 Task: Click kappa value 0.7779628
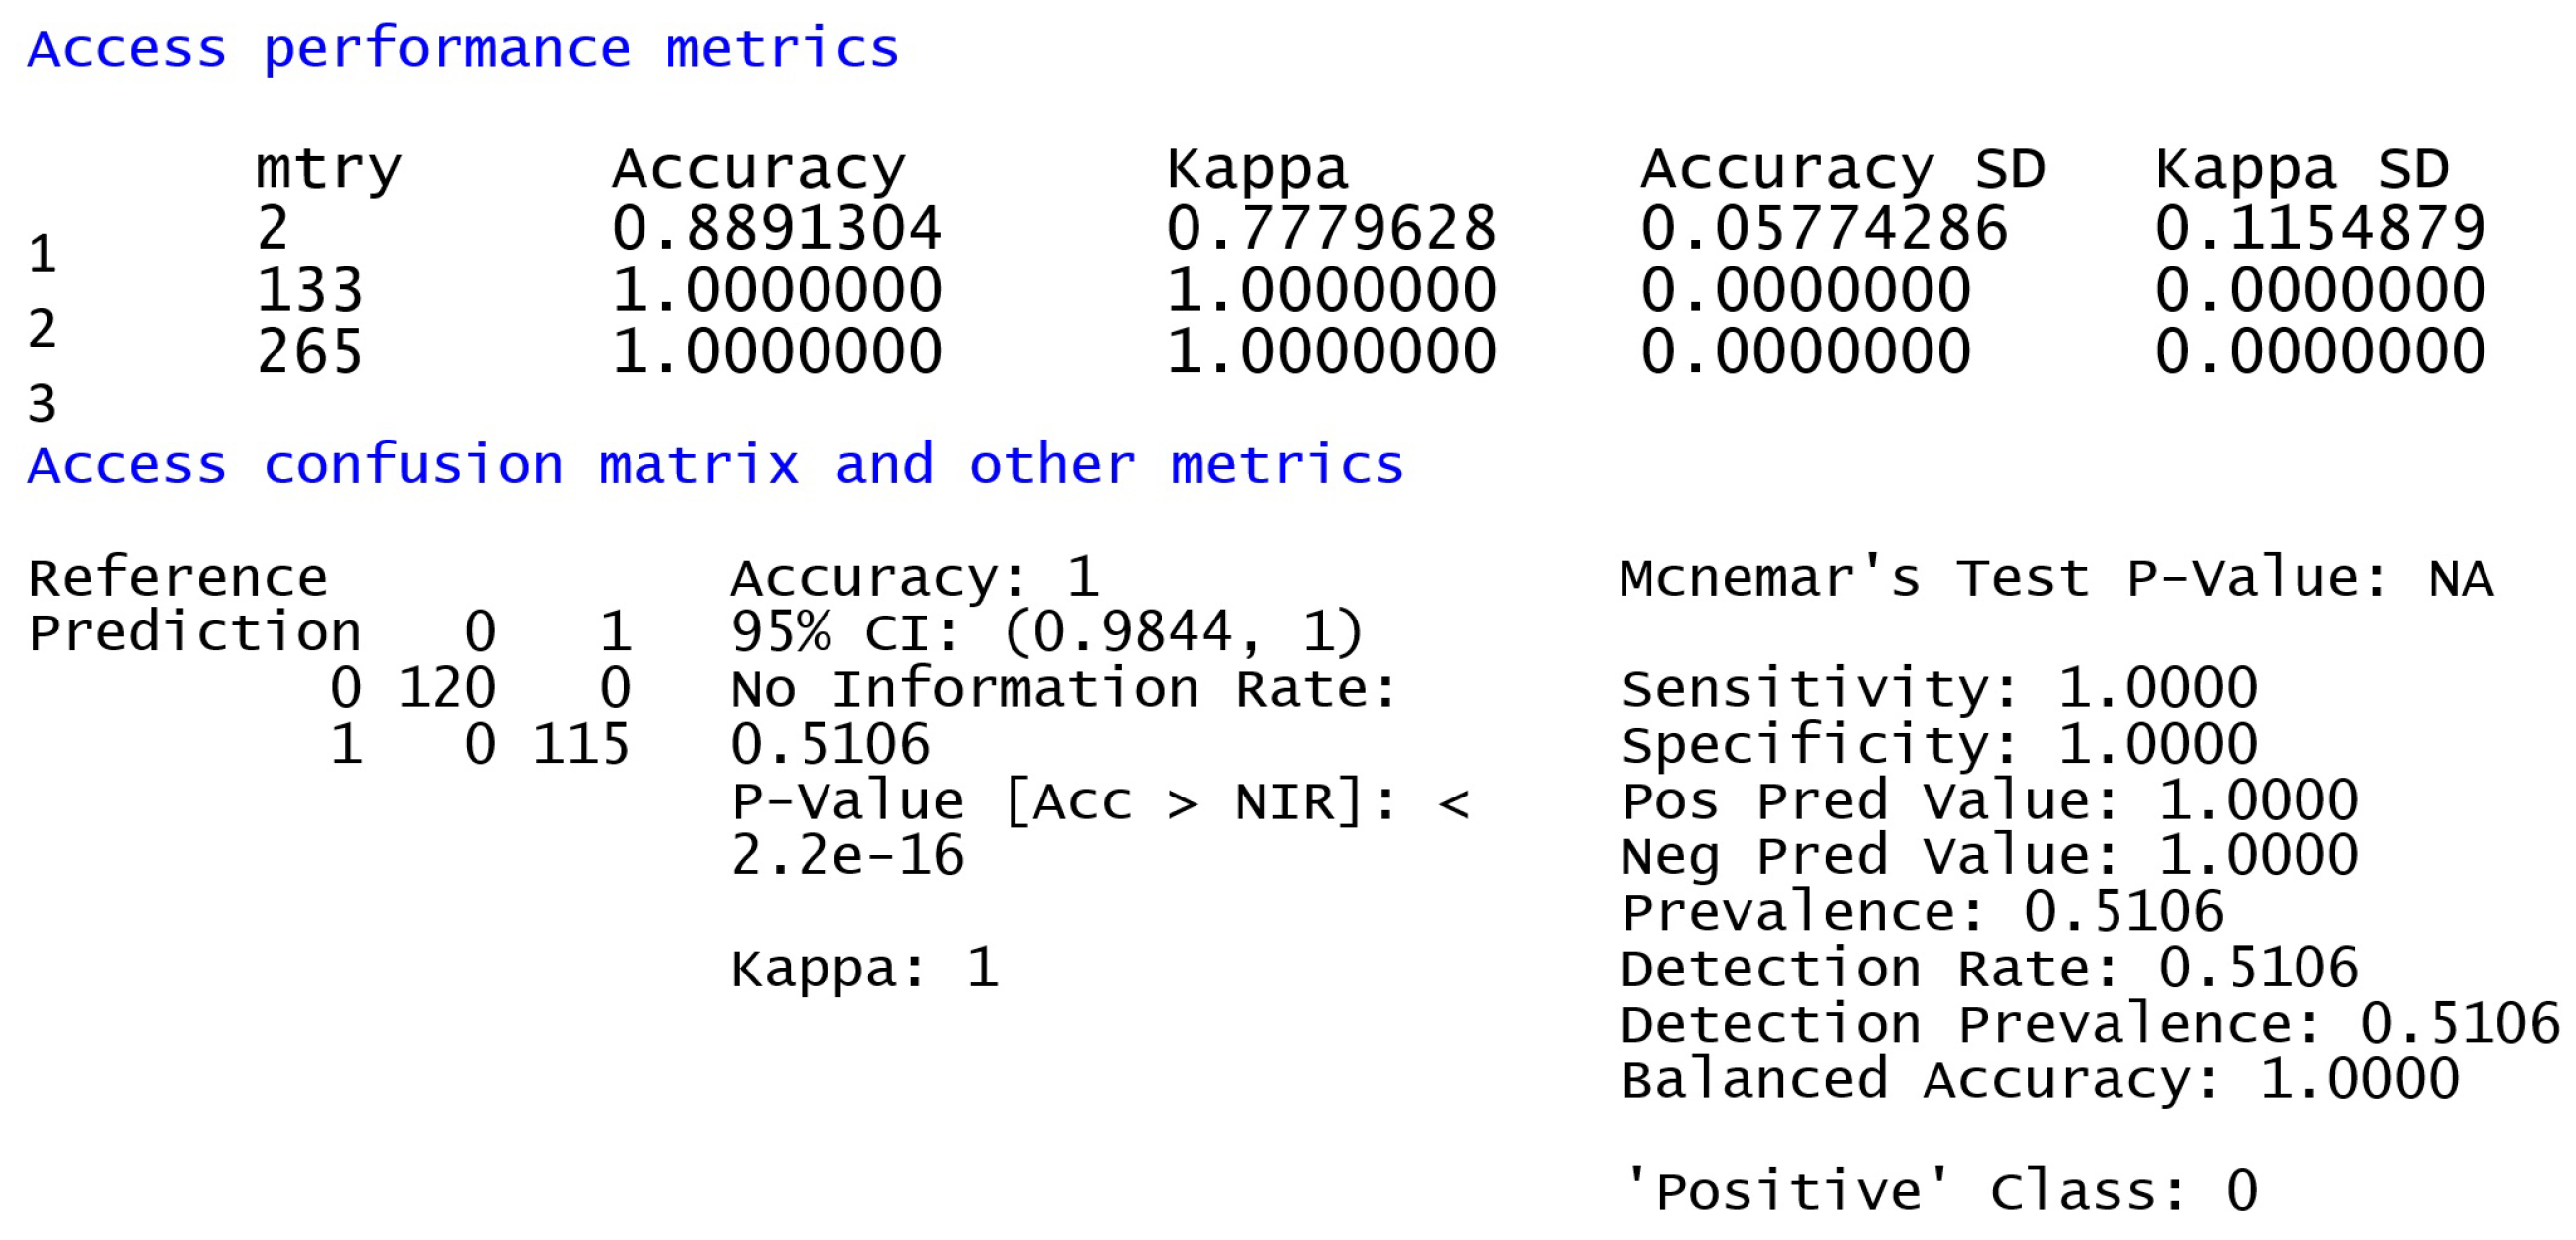click(1330, 229)
